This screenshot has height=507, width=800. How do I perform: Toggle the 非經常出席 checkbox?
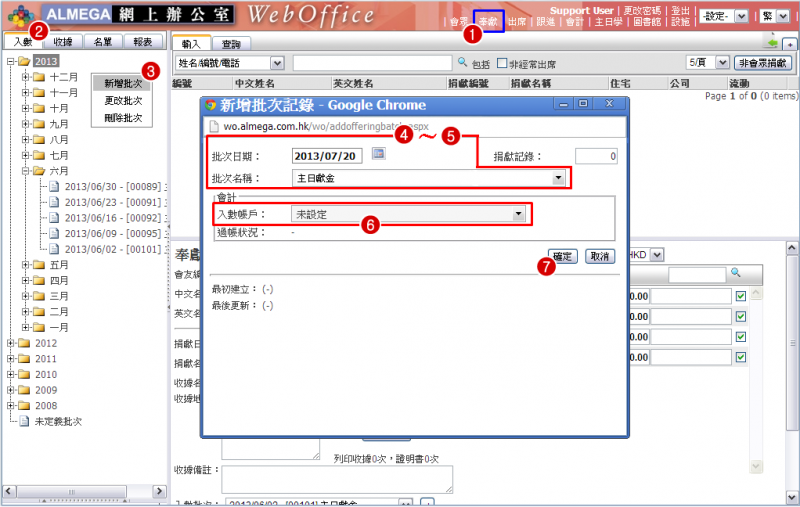click(502, 63)
